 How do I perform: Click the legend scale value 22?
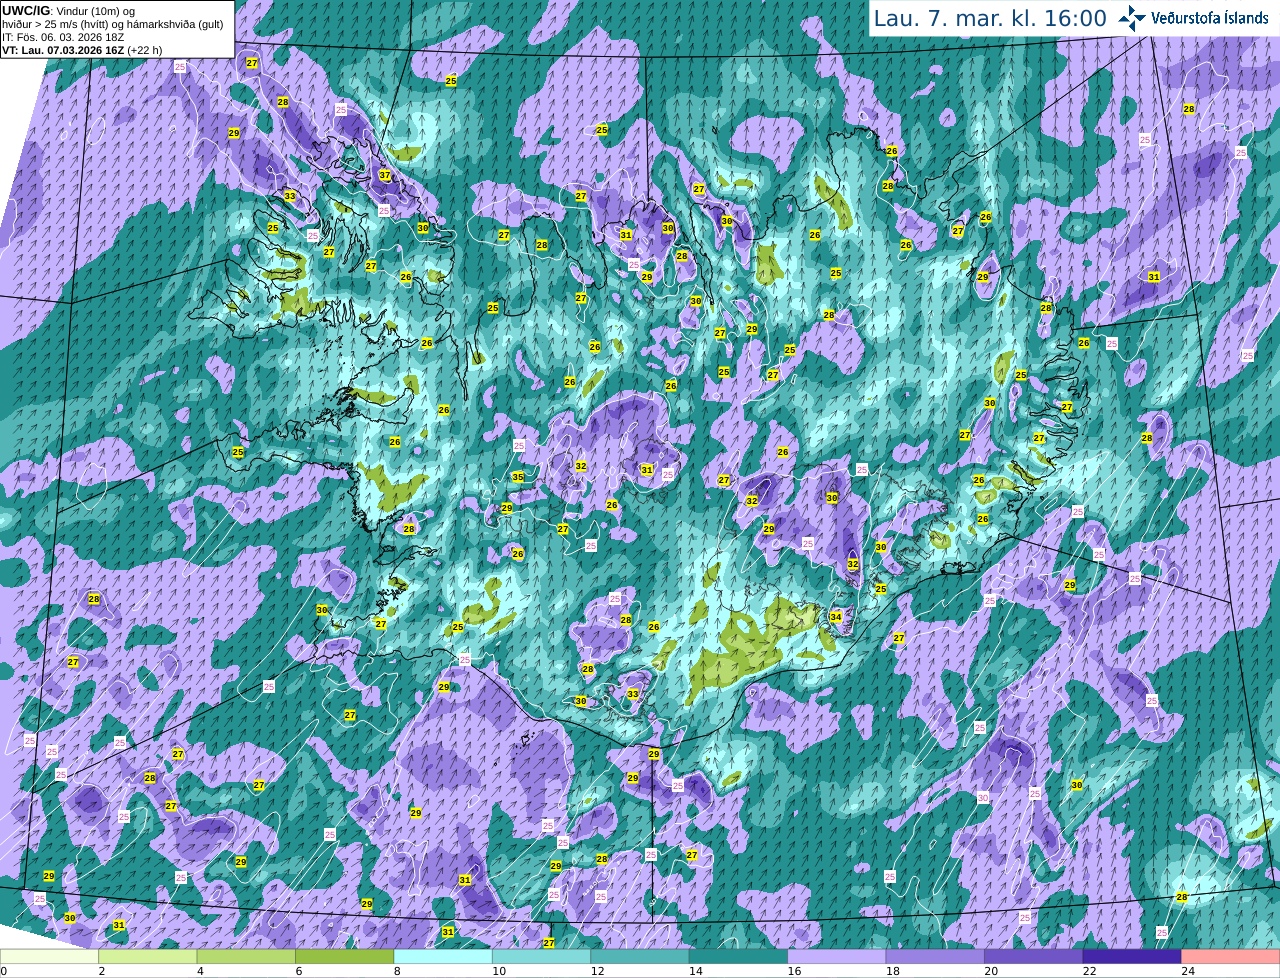coord(1089,971)
